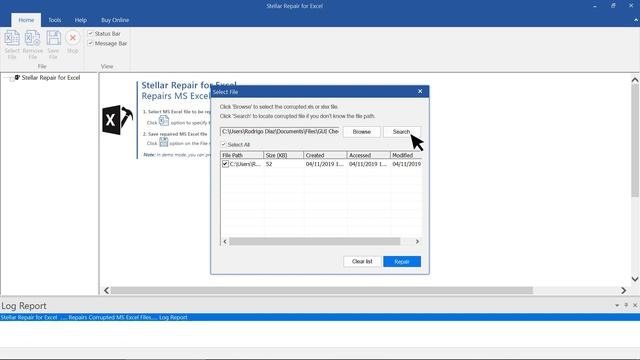Click the Size (KB) column header
Screen dimensions: 640x360
[284, 155]
